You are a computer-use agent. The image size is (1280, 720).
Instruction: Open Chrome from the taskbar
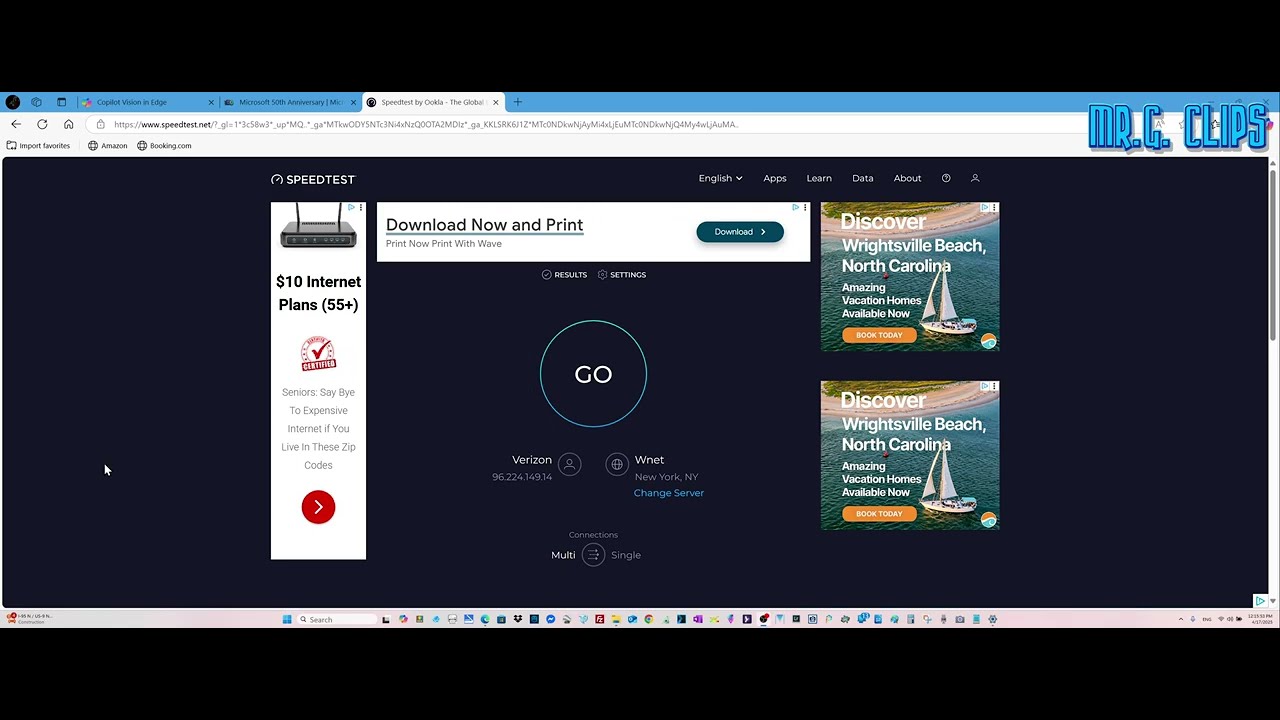[x=648, y=619]
